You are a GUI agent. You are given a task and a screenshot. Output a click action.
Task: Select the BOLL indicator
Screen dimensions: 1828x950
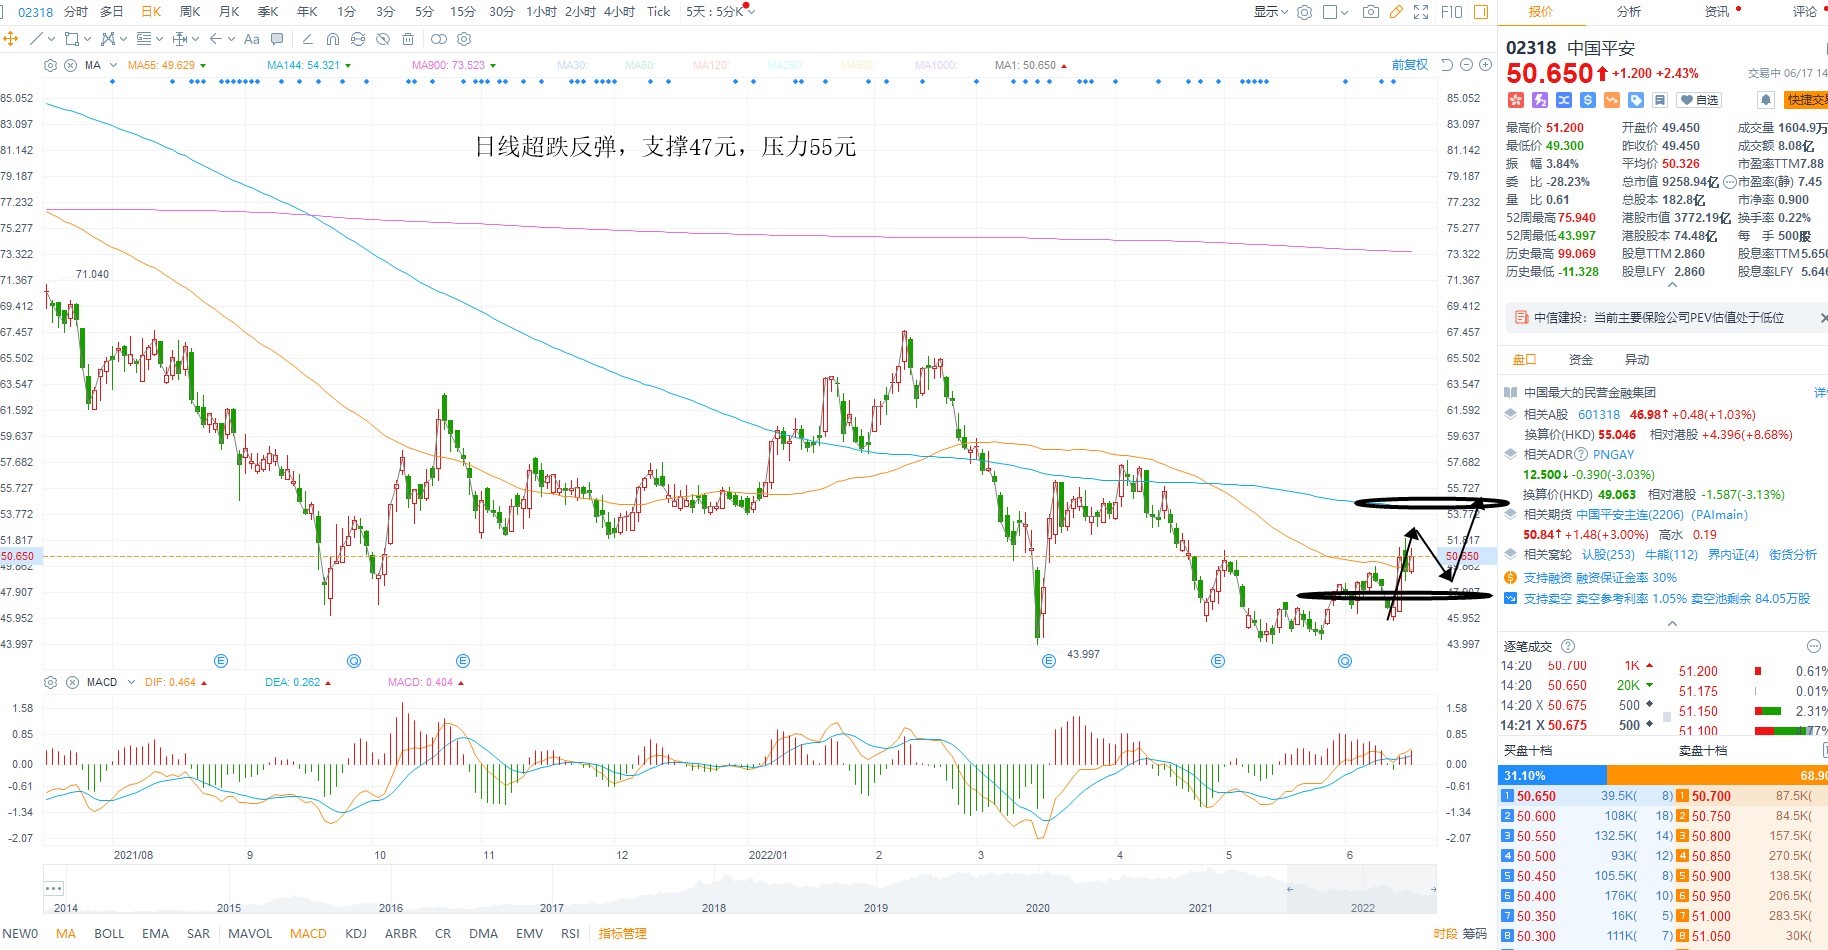109,934
